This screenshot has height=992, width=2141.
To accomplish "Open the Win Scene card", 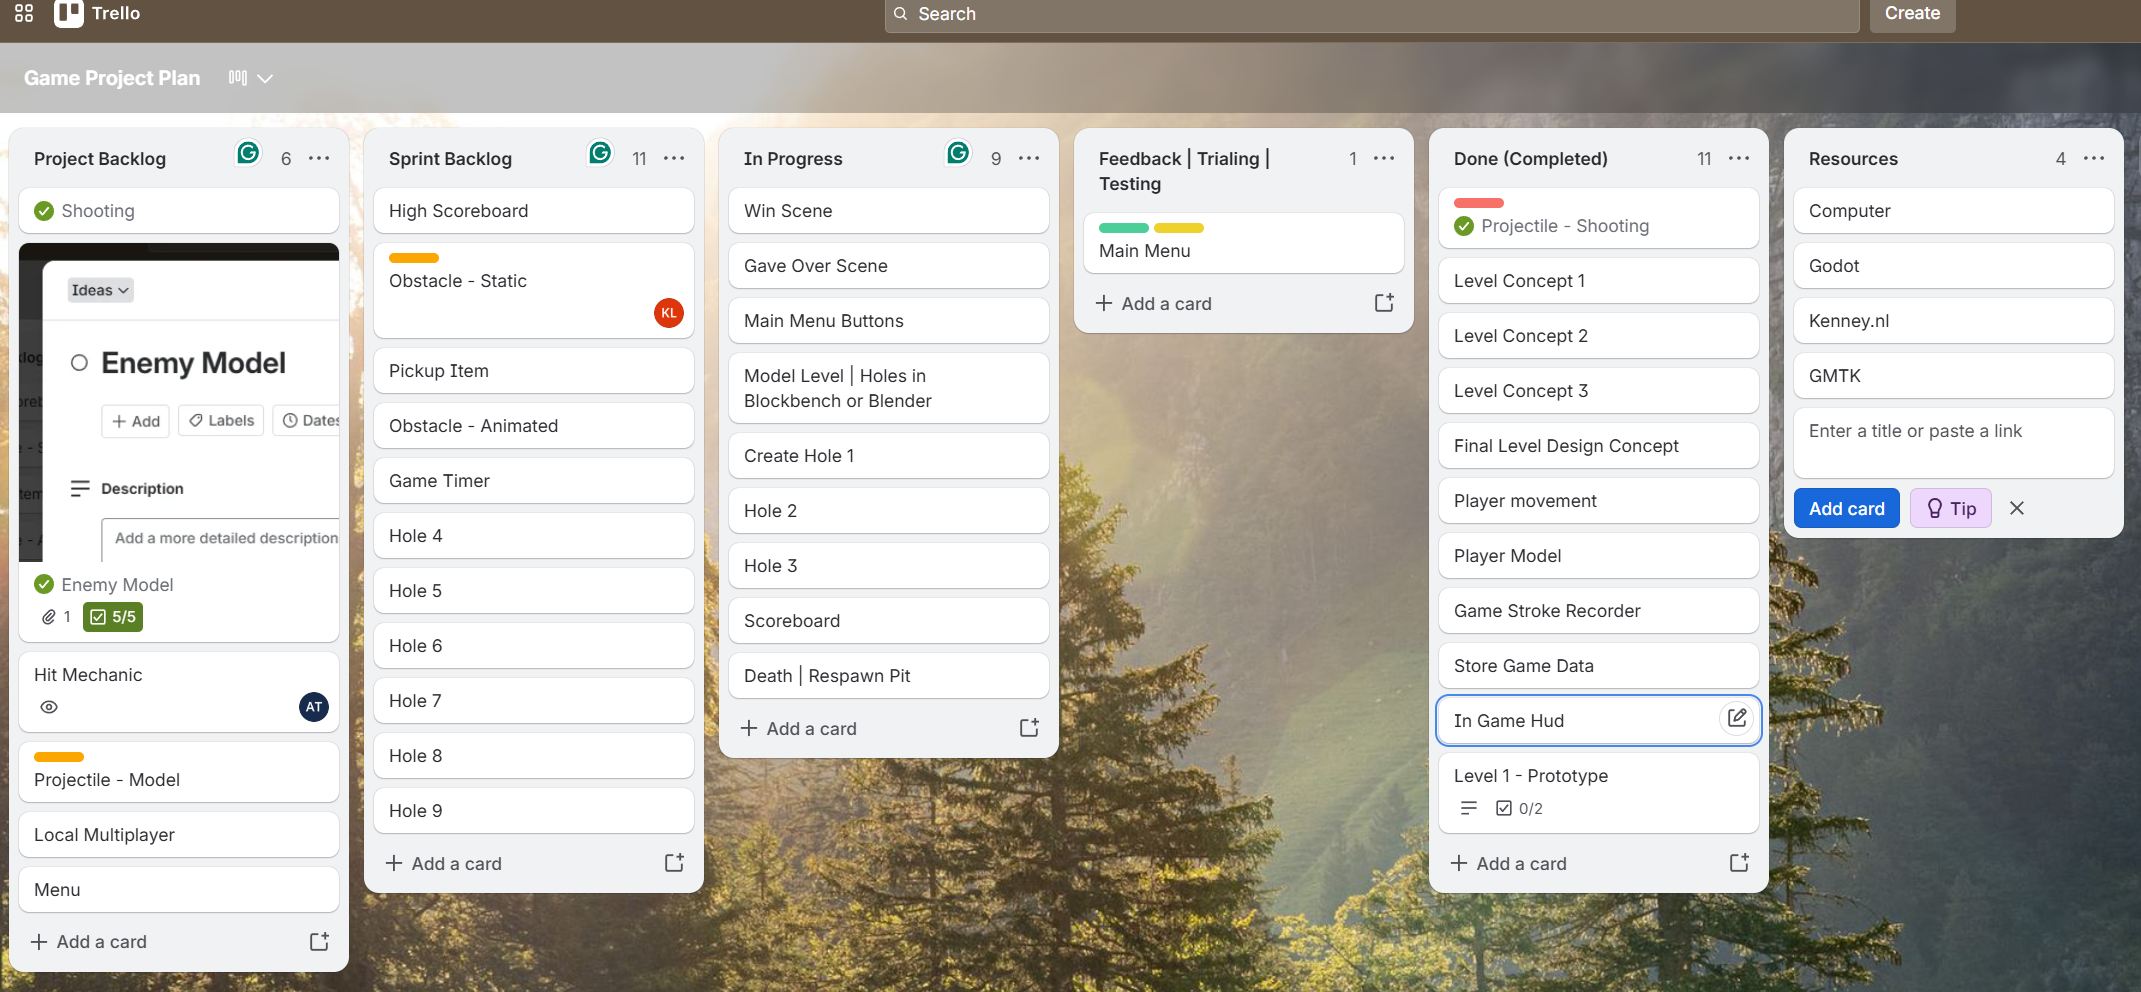I will [x=889, y=211].
